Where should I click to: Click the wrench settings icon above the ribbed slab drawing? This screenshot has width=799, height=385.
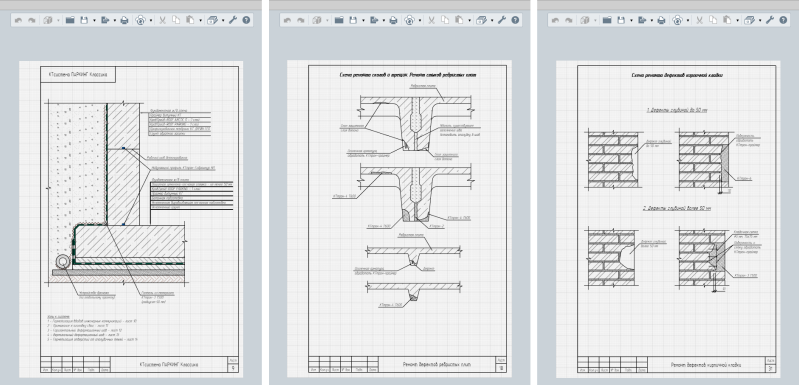pyautogui.click(x=501, y=20)
